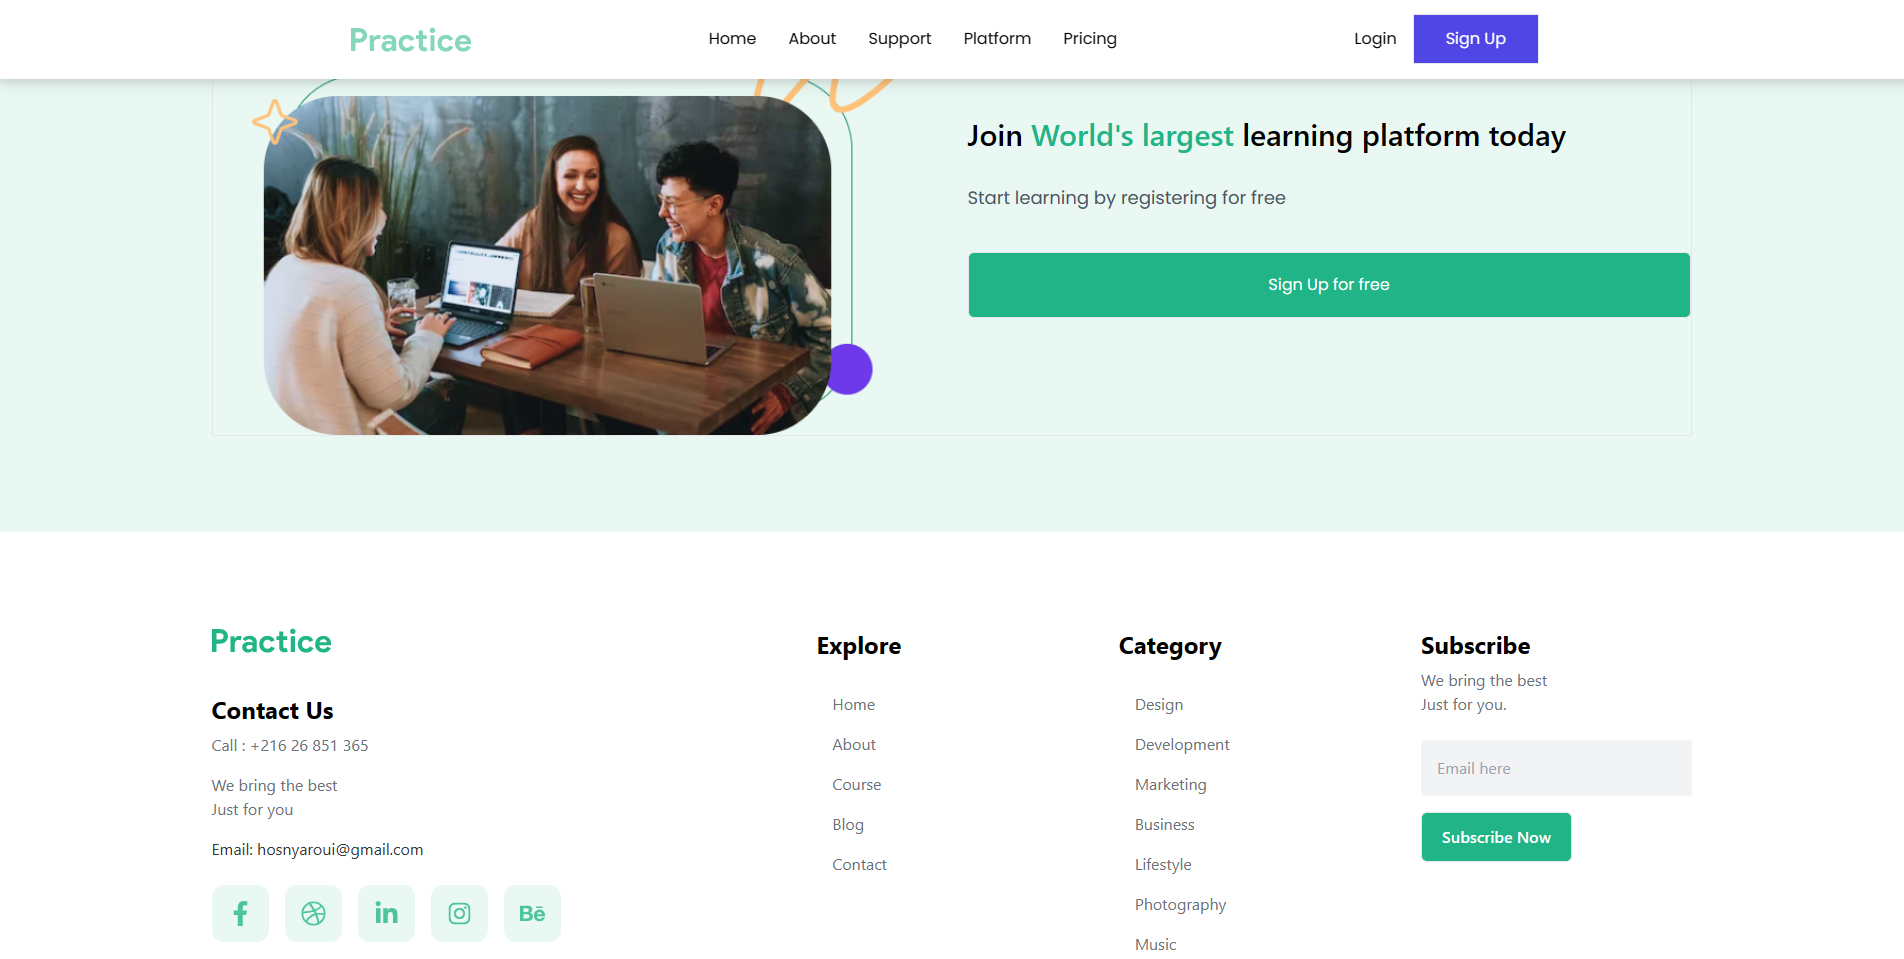The height and width of the screenshot is (959, 1904).
Task: Open the Support menu item
Action: click(899, 38)
